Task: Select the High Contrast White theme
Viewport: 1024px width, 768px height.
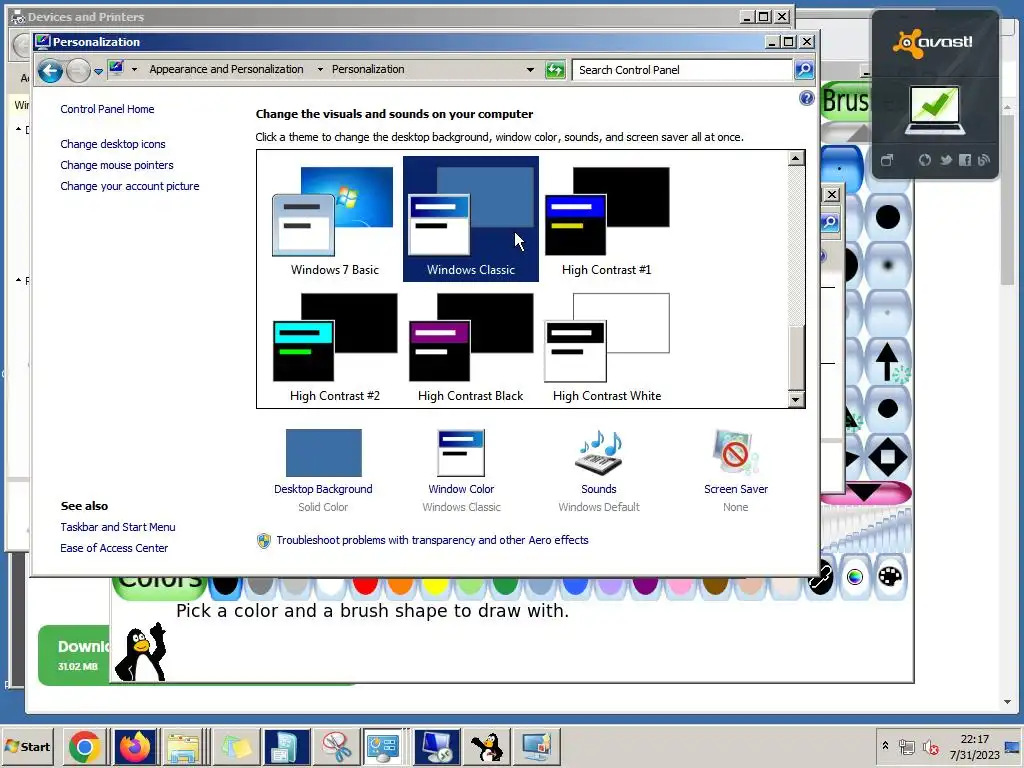Action: pos(607,347)
